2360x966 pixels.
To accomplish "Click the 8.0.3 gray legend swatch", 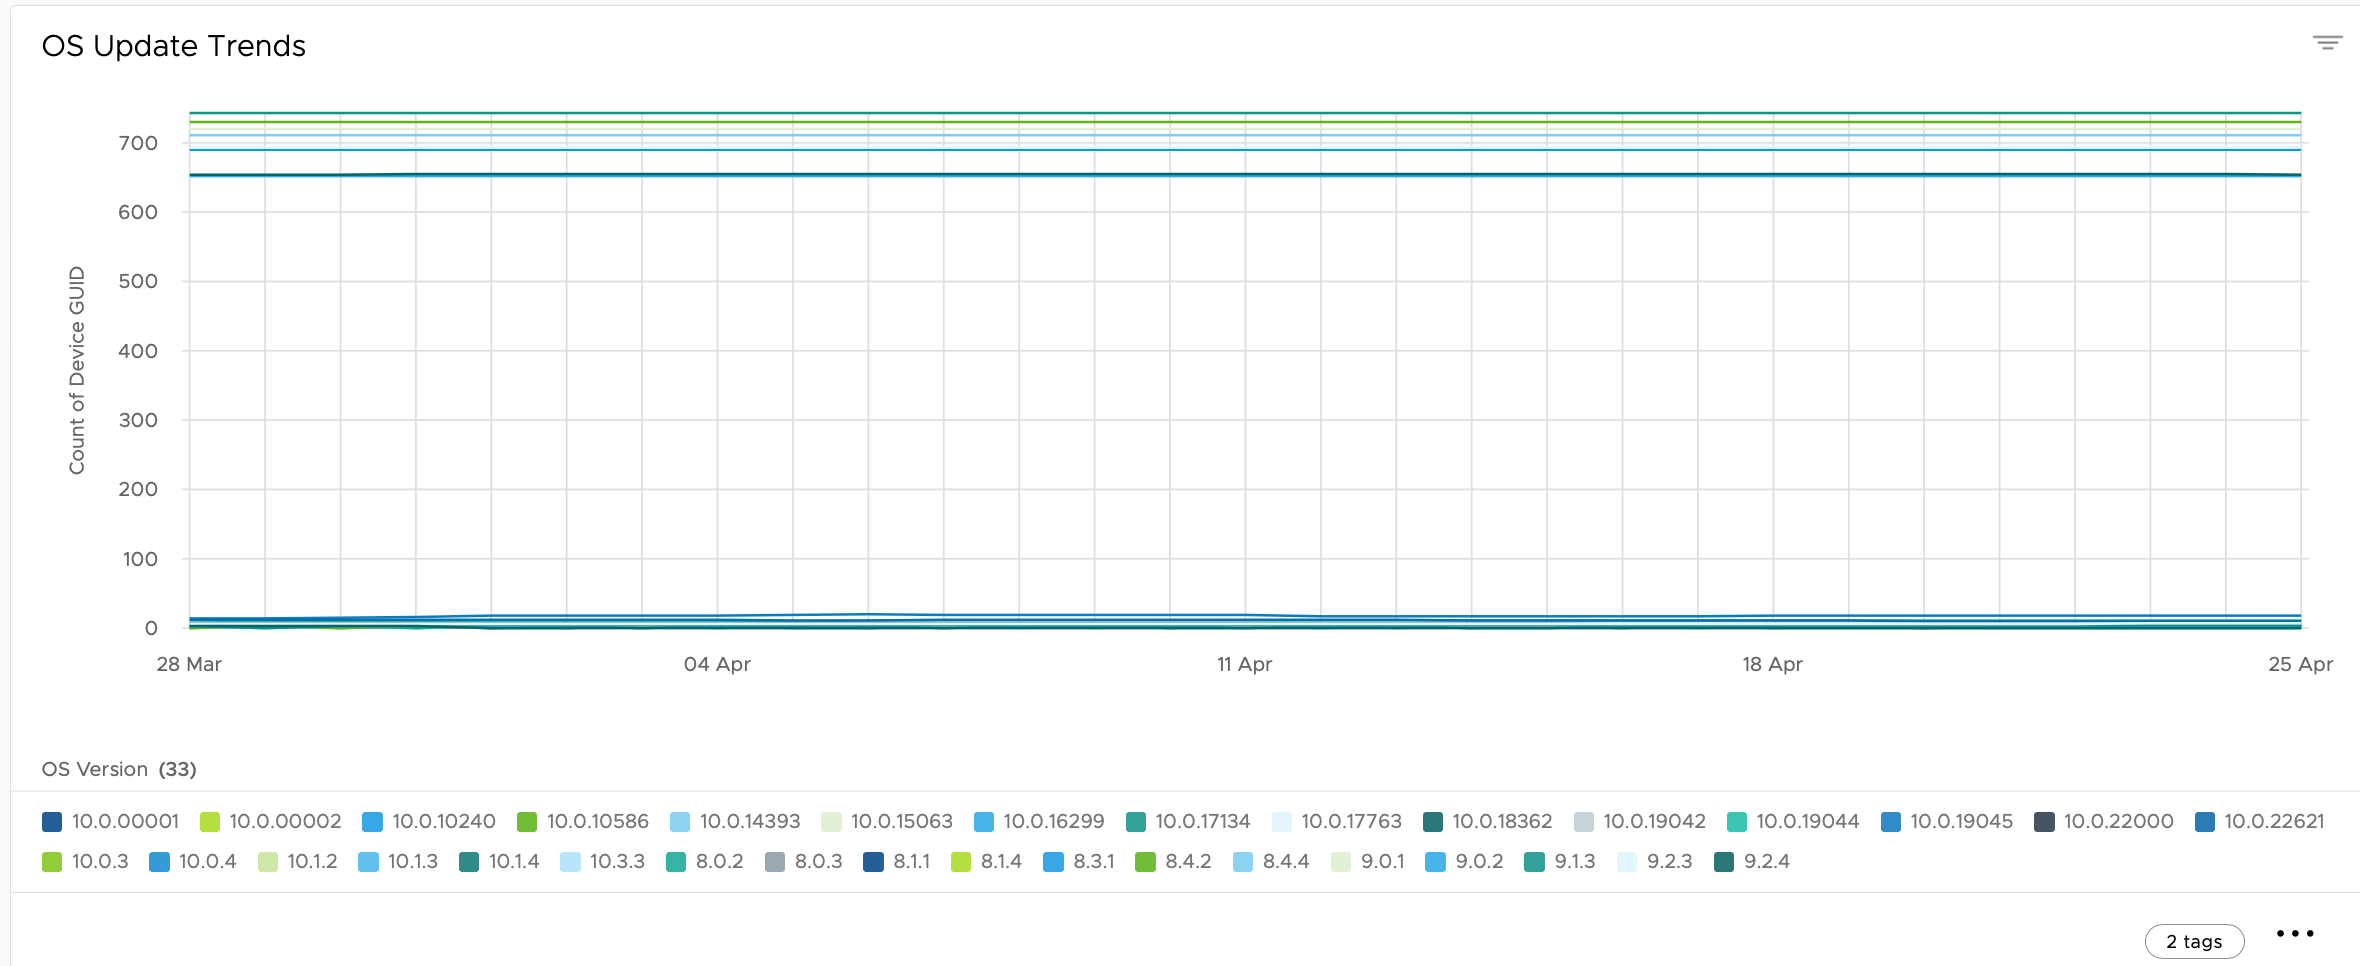I will pos(775,862).
